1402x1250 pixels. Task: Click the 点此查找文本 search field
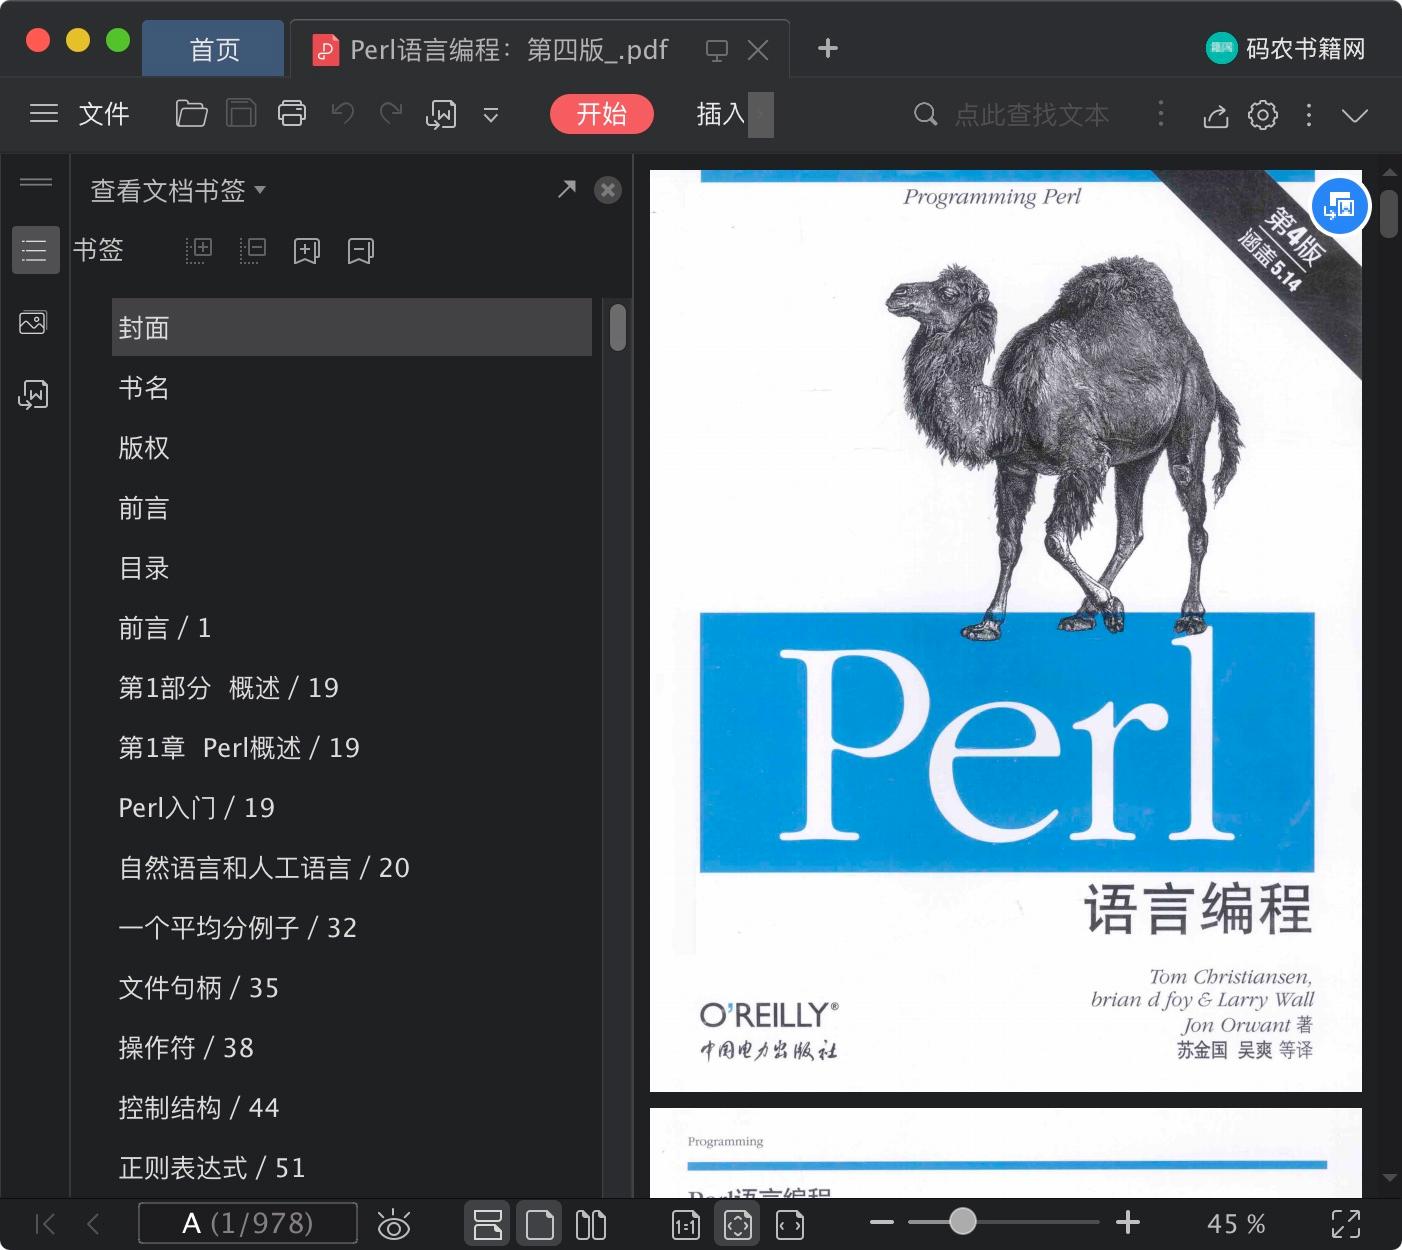pos(1031,115)
